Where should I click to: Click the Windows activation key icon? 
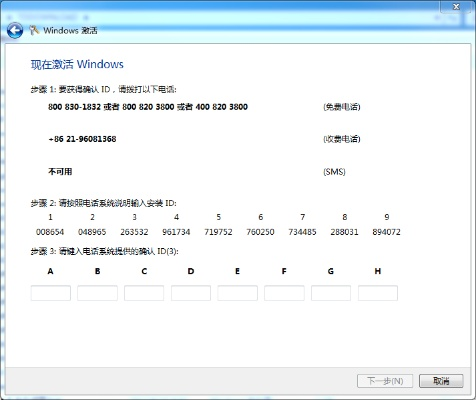[34, 30]
